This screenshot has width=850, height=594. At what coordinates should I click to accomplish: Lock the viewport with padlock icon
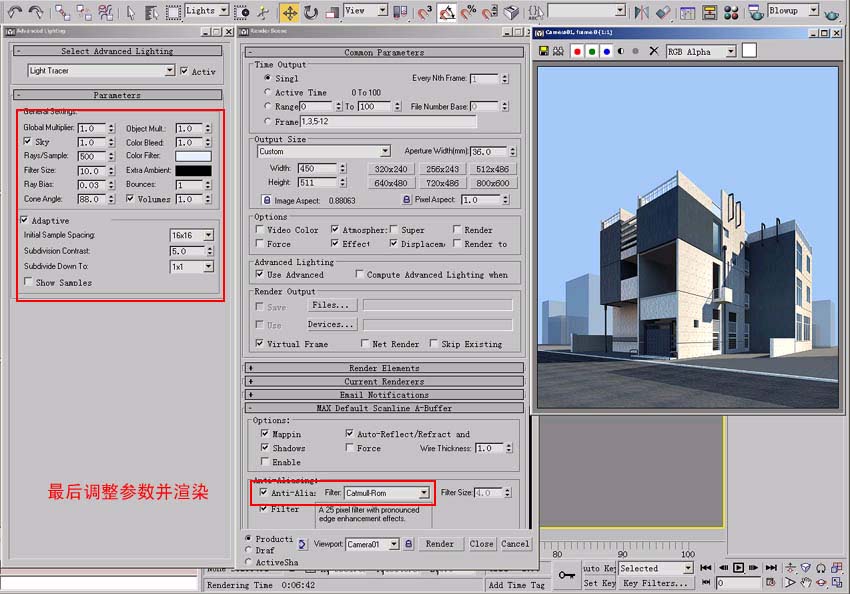coord(408,544)
